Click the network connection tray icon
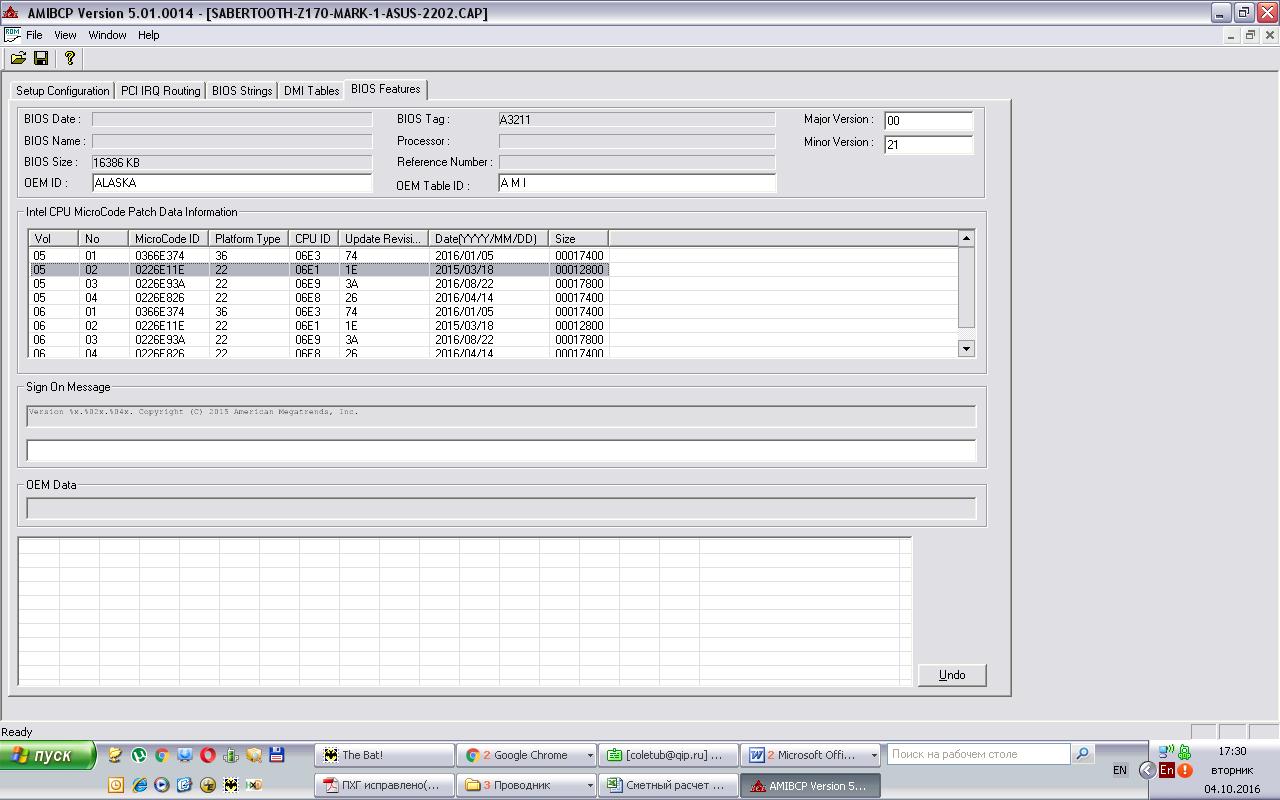This screenshot has width=1280, height=800. click(x=1166, y=751)
